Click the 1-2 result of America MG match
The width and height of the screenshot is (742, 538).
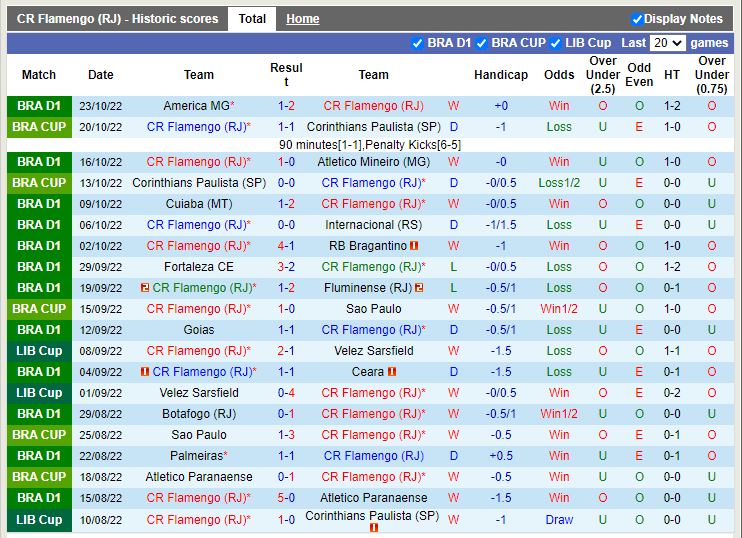[x=286, y=106]
